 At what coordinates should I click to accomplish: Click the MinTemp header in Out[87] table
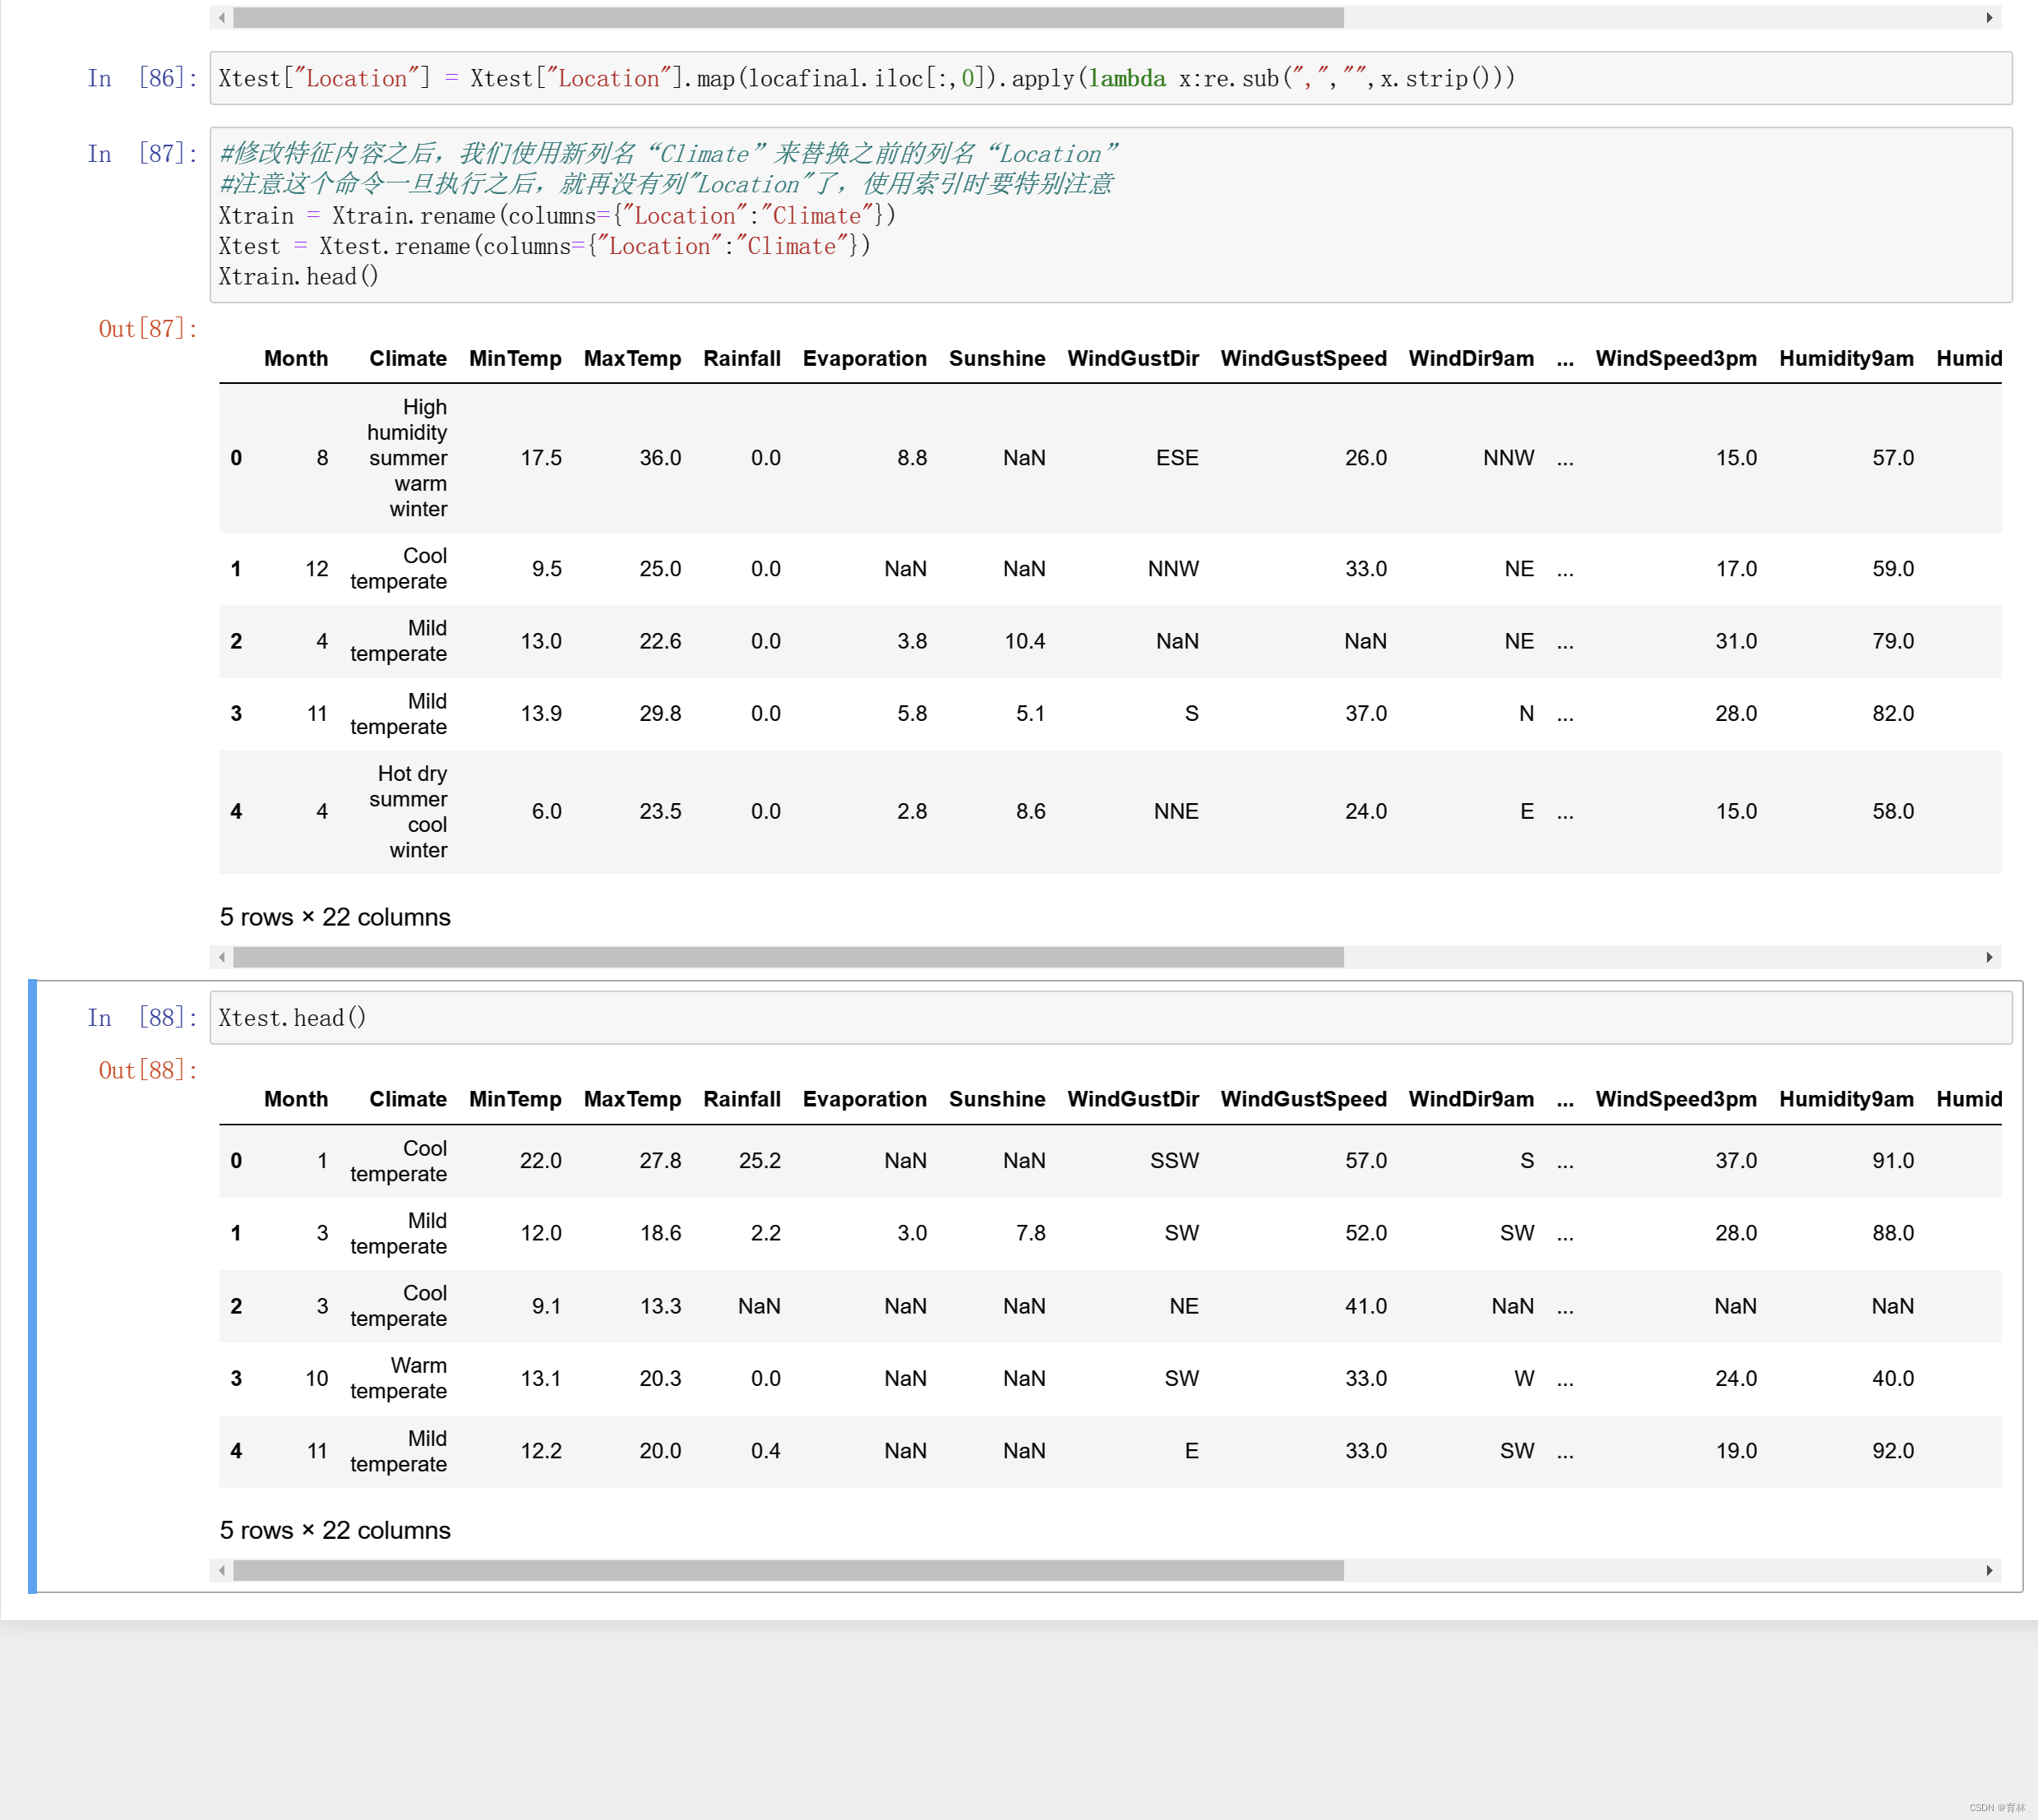pos(515,358)
